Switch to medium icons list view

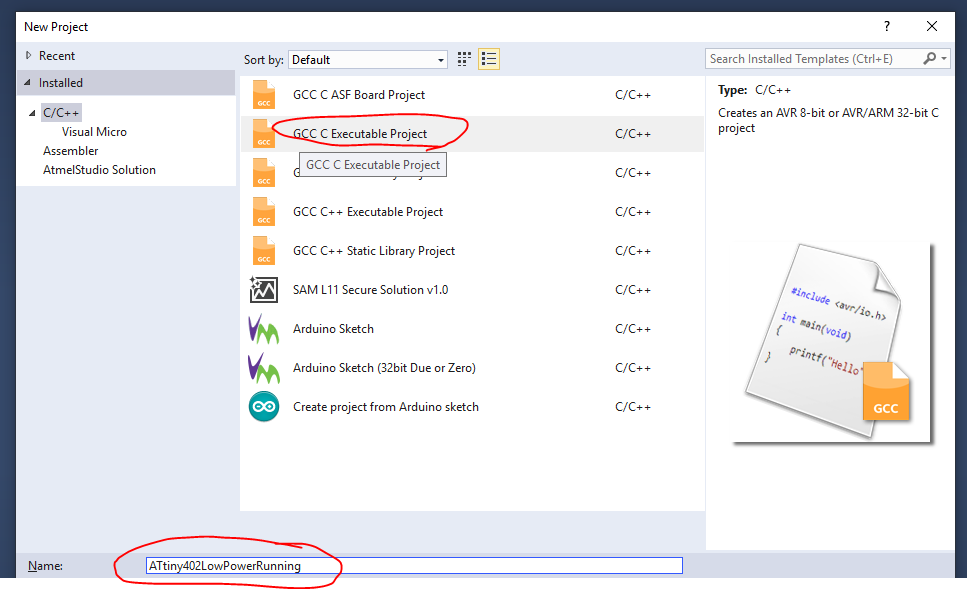(488, 60)
